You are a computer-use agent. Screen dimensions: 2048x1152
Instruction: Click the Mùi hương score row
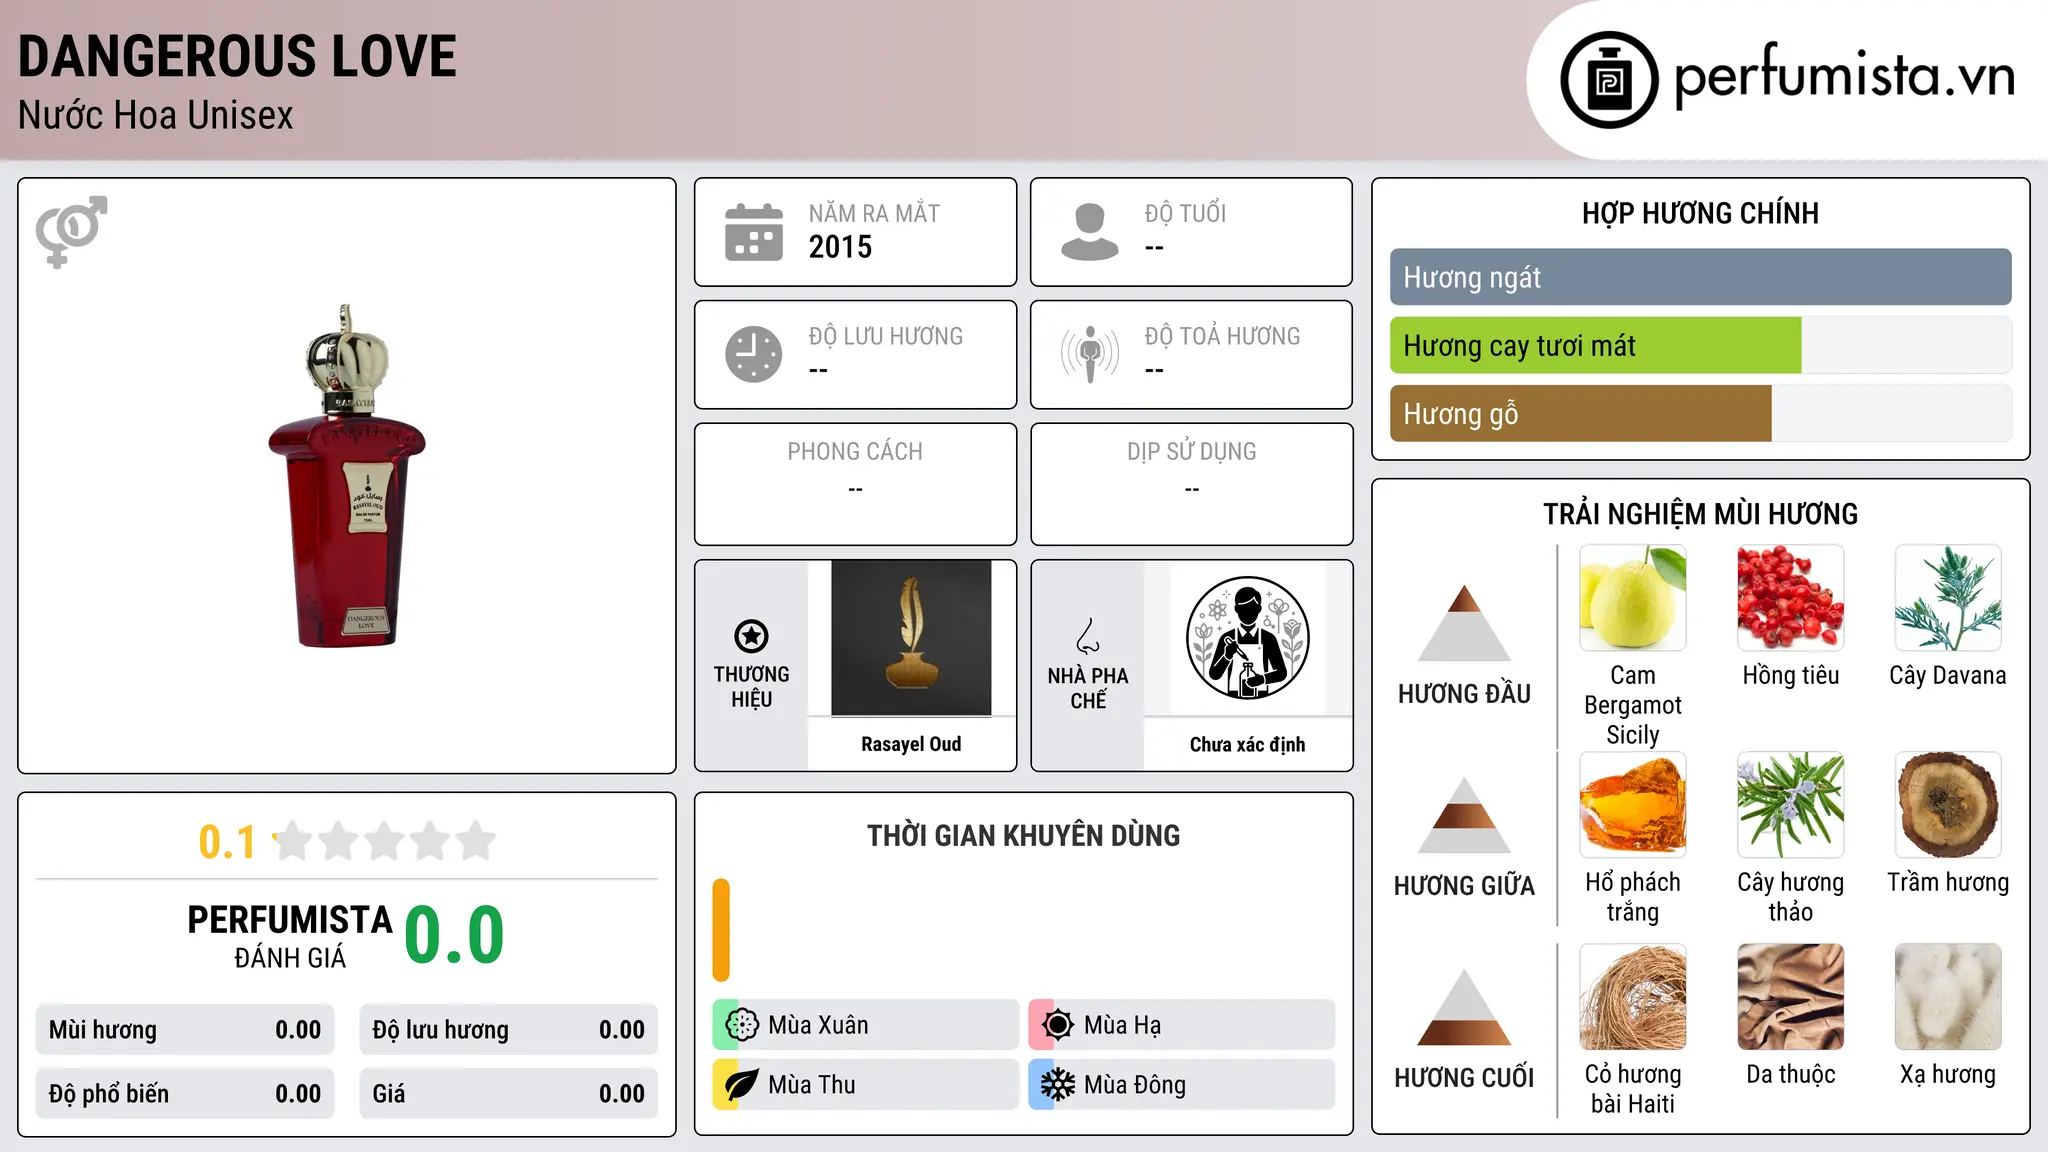pos(185,1030)
